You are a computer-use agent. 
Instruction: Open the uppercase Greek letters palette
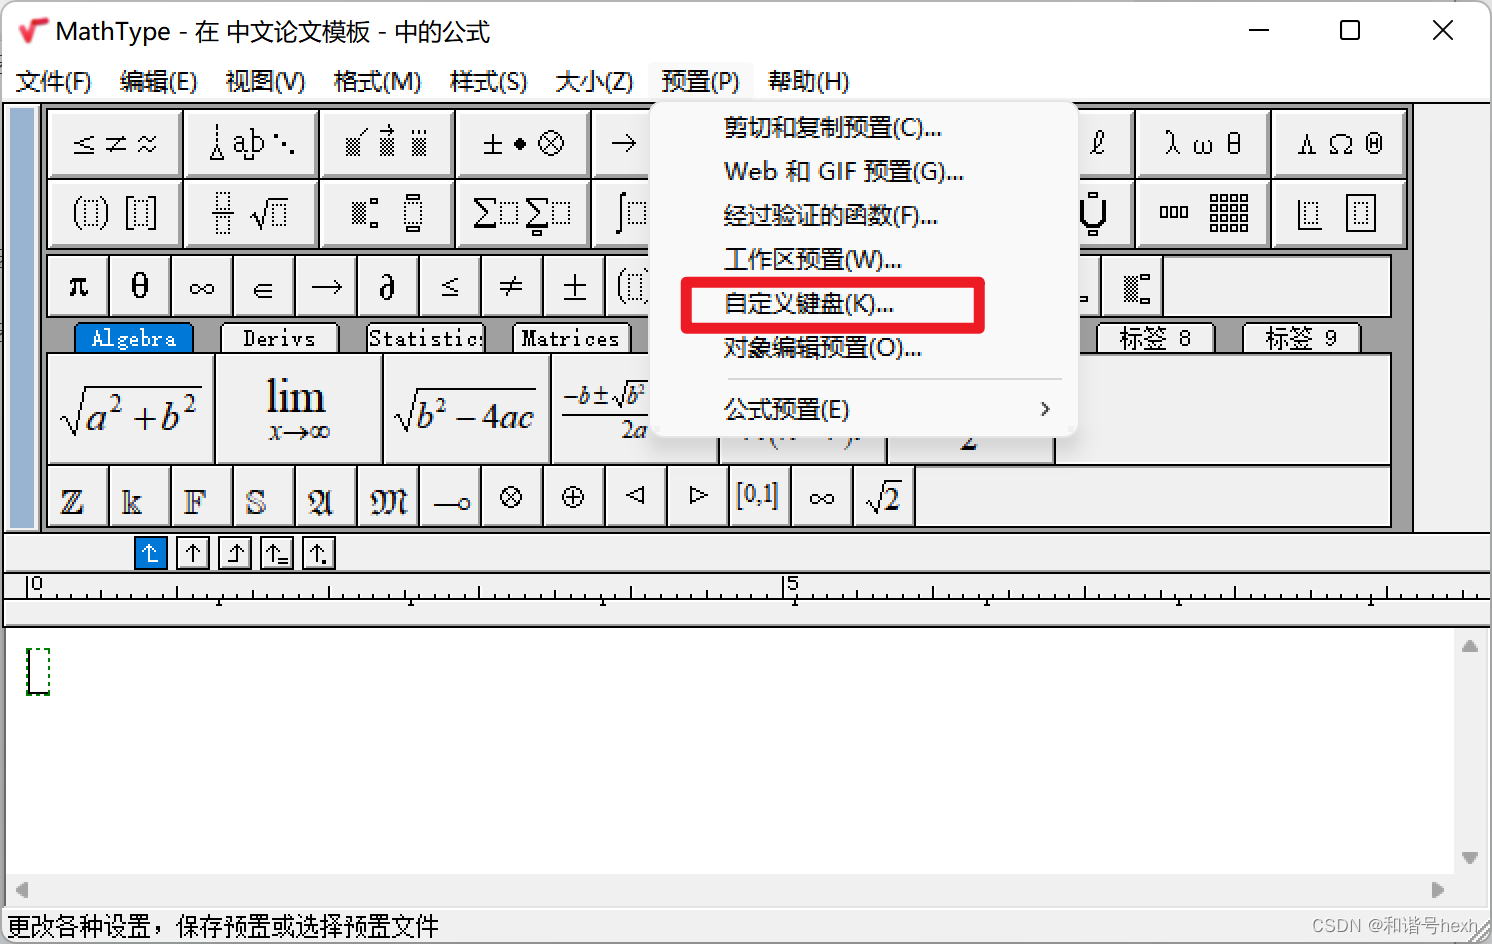pyautogui.click(x=1340, y=143)
